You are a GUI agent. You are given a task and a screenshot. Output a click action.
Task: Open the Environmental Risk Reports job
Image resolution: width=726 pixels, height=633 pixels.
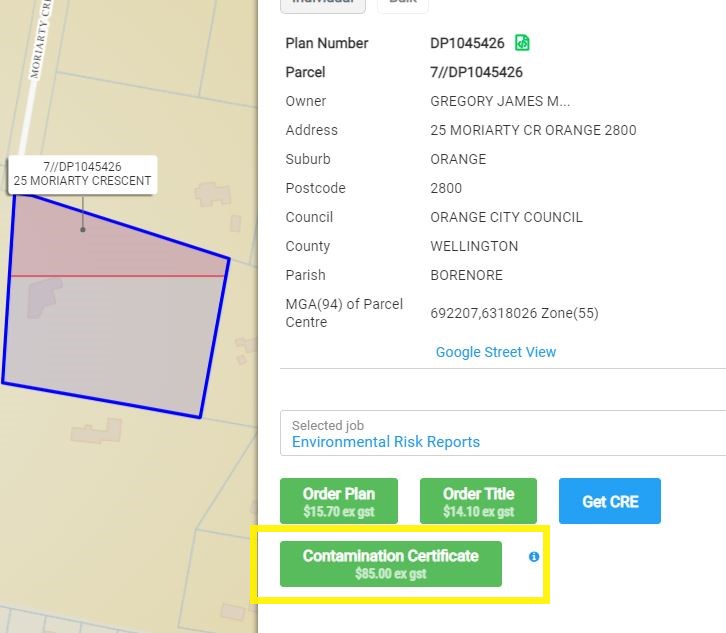coord(386,442)
